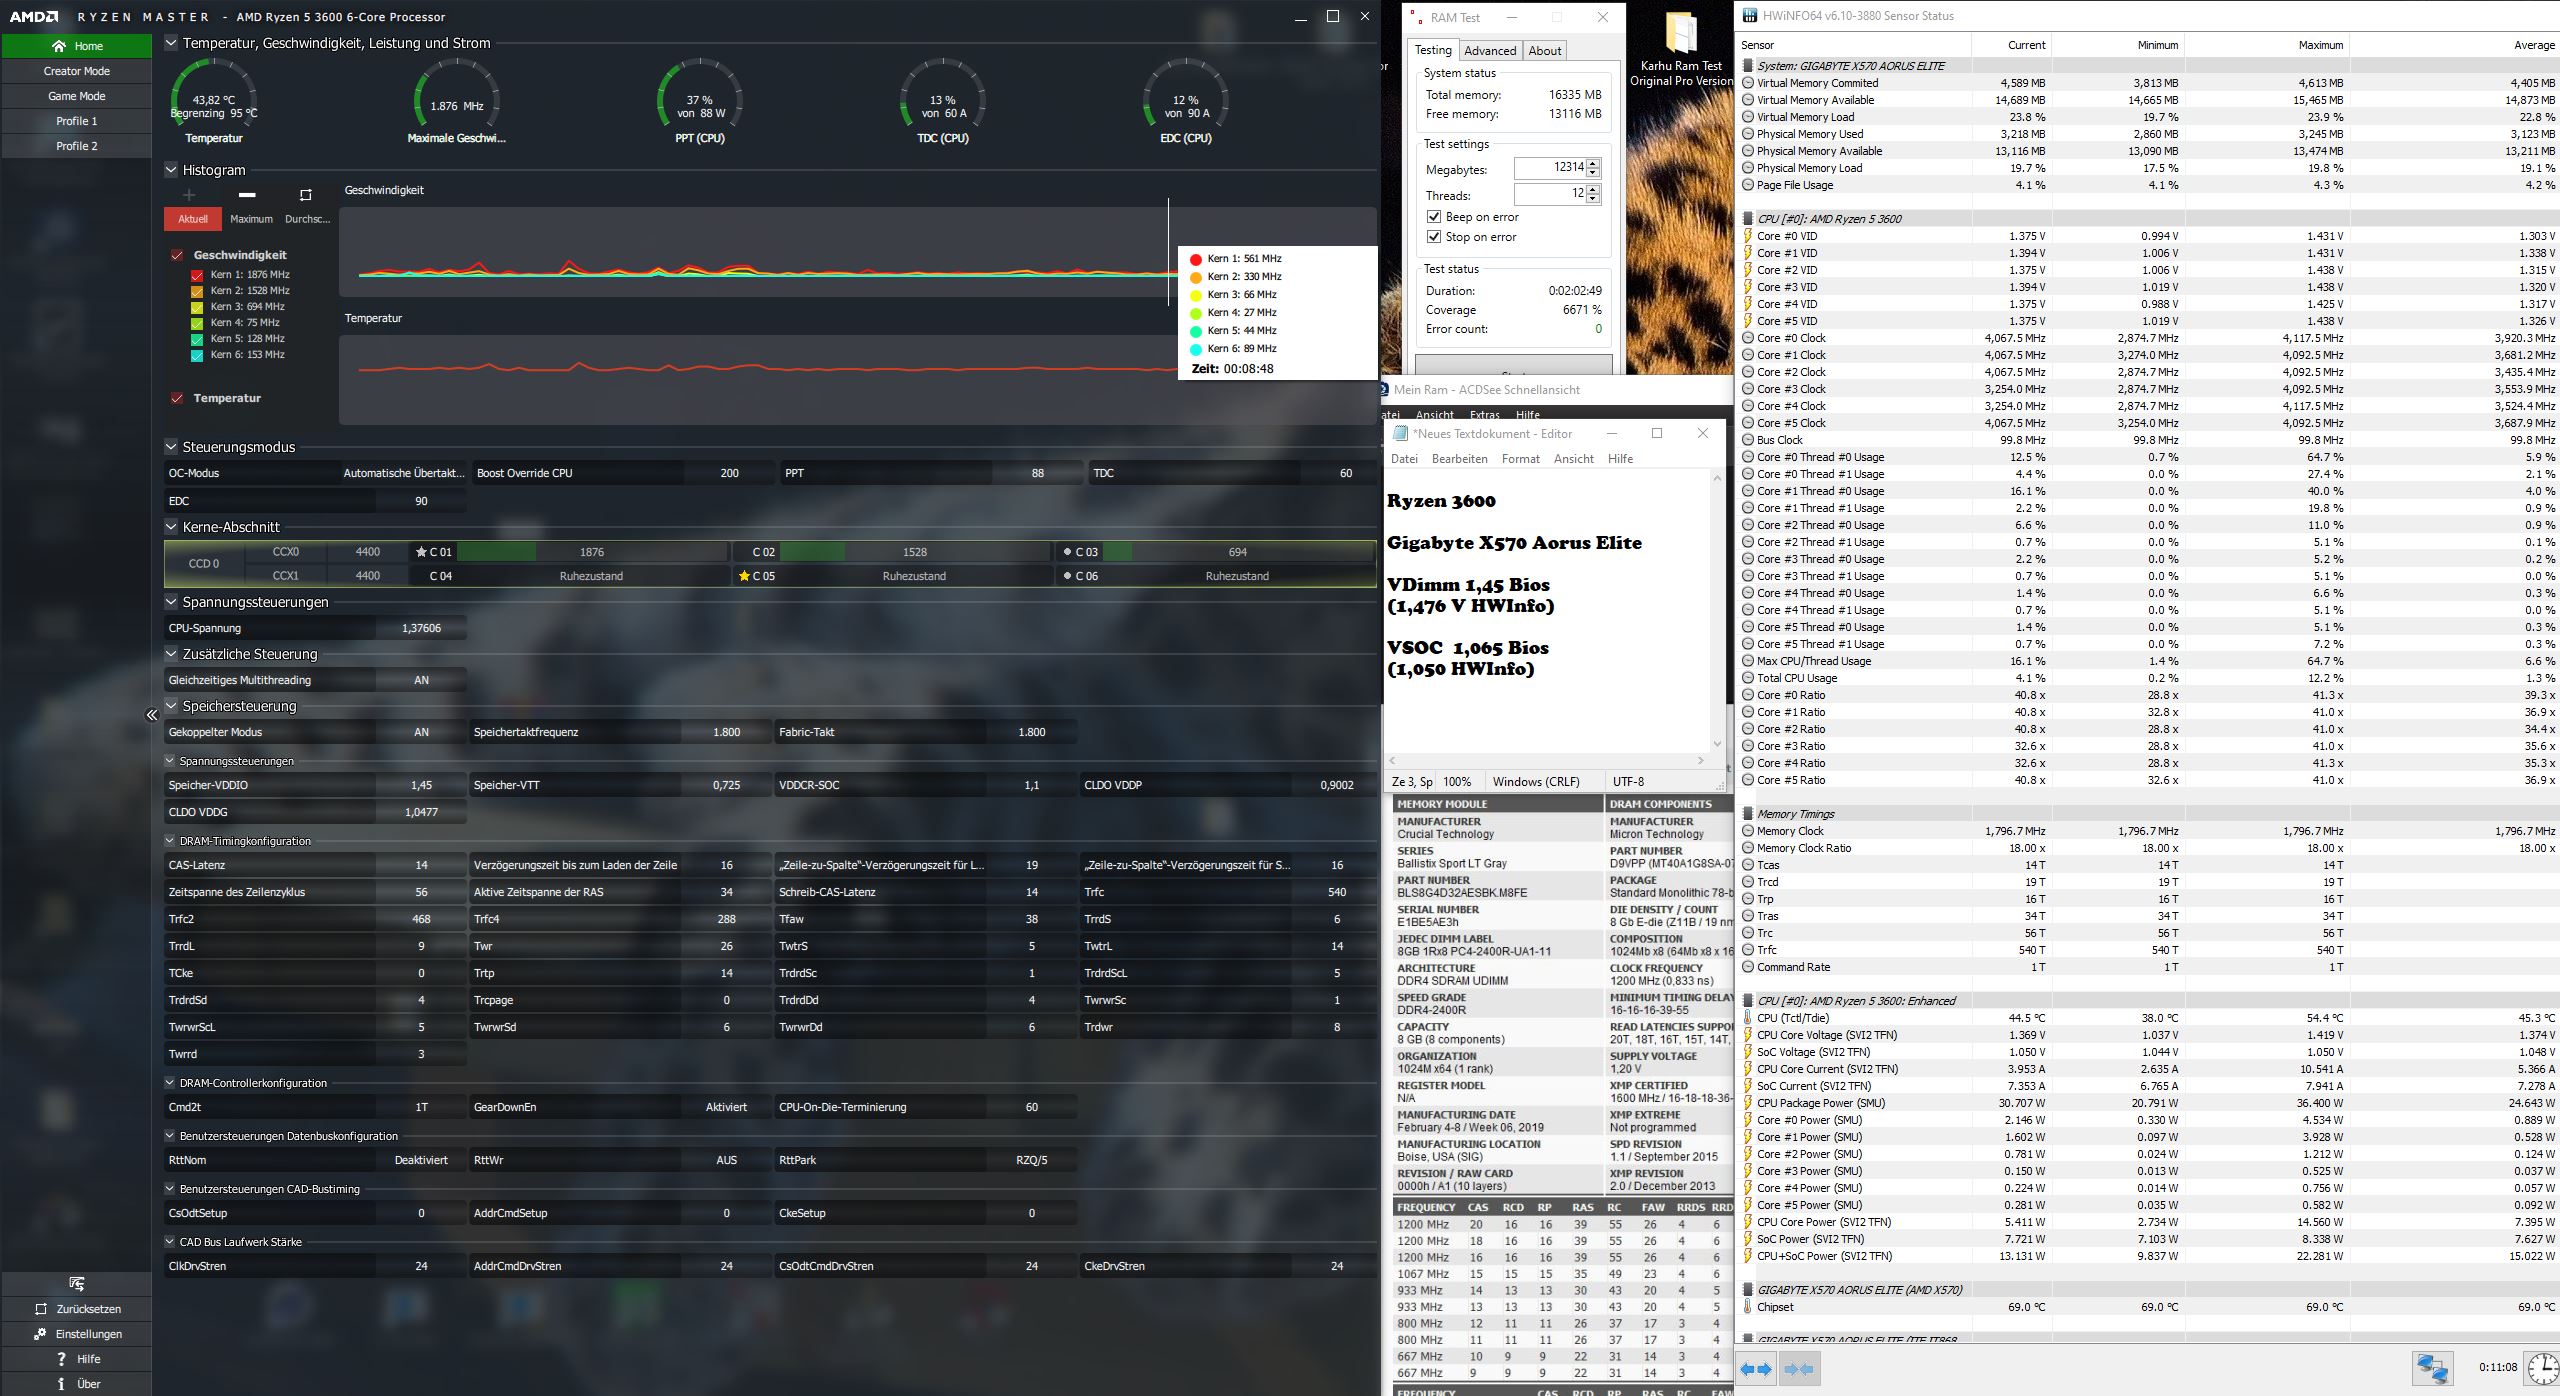Screen dimensions: 2560x1396
Task: Collapse Ryzen Master sidebar with double chevron
Action: 152,715
